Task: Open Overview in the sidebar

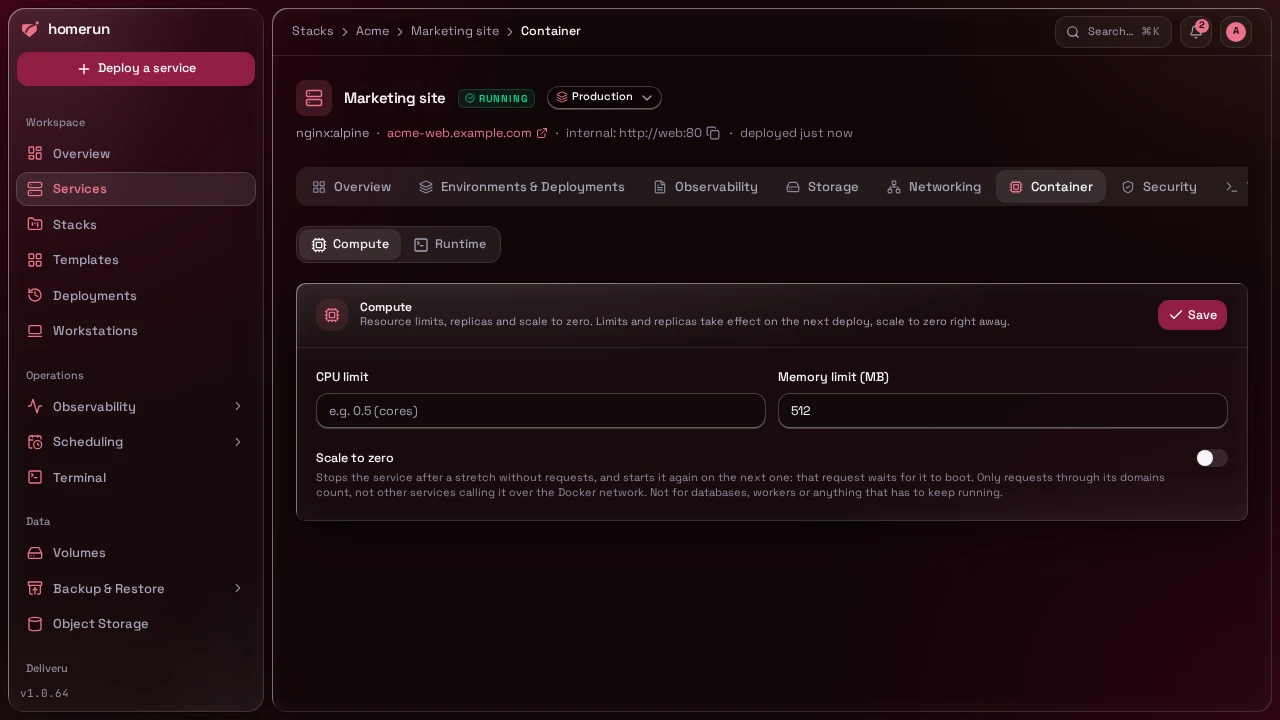Action: point(136,154)
